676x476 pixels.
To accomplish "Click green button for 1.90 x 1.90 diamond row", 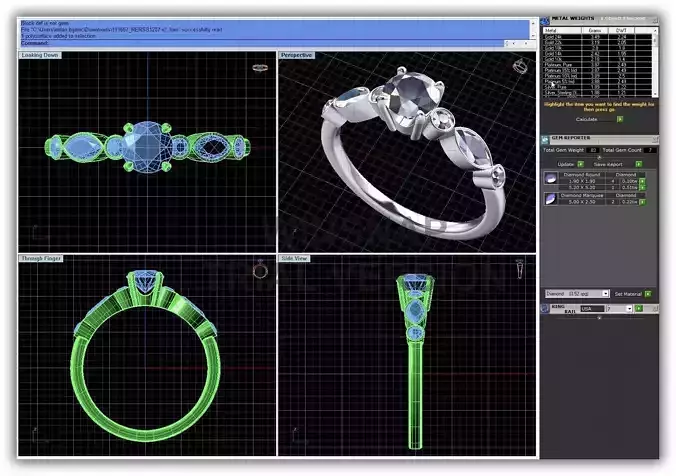I will point(642,182).
